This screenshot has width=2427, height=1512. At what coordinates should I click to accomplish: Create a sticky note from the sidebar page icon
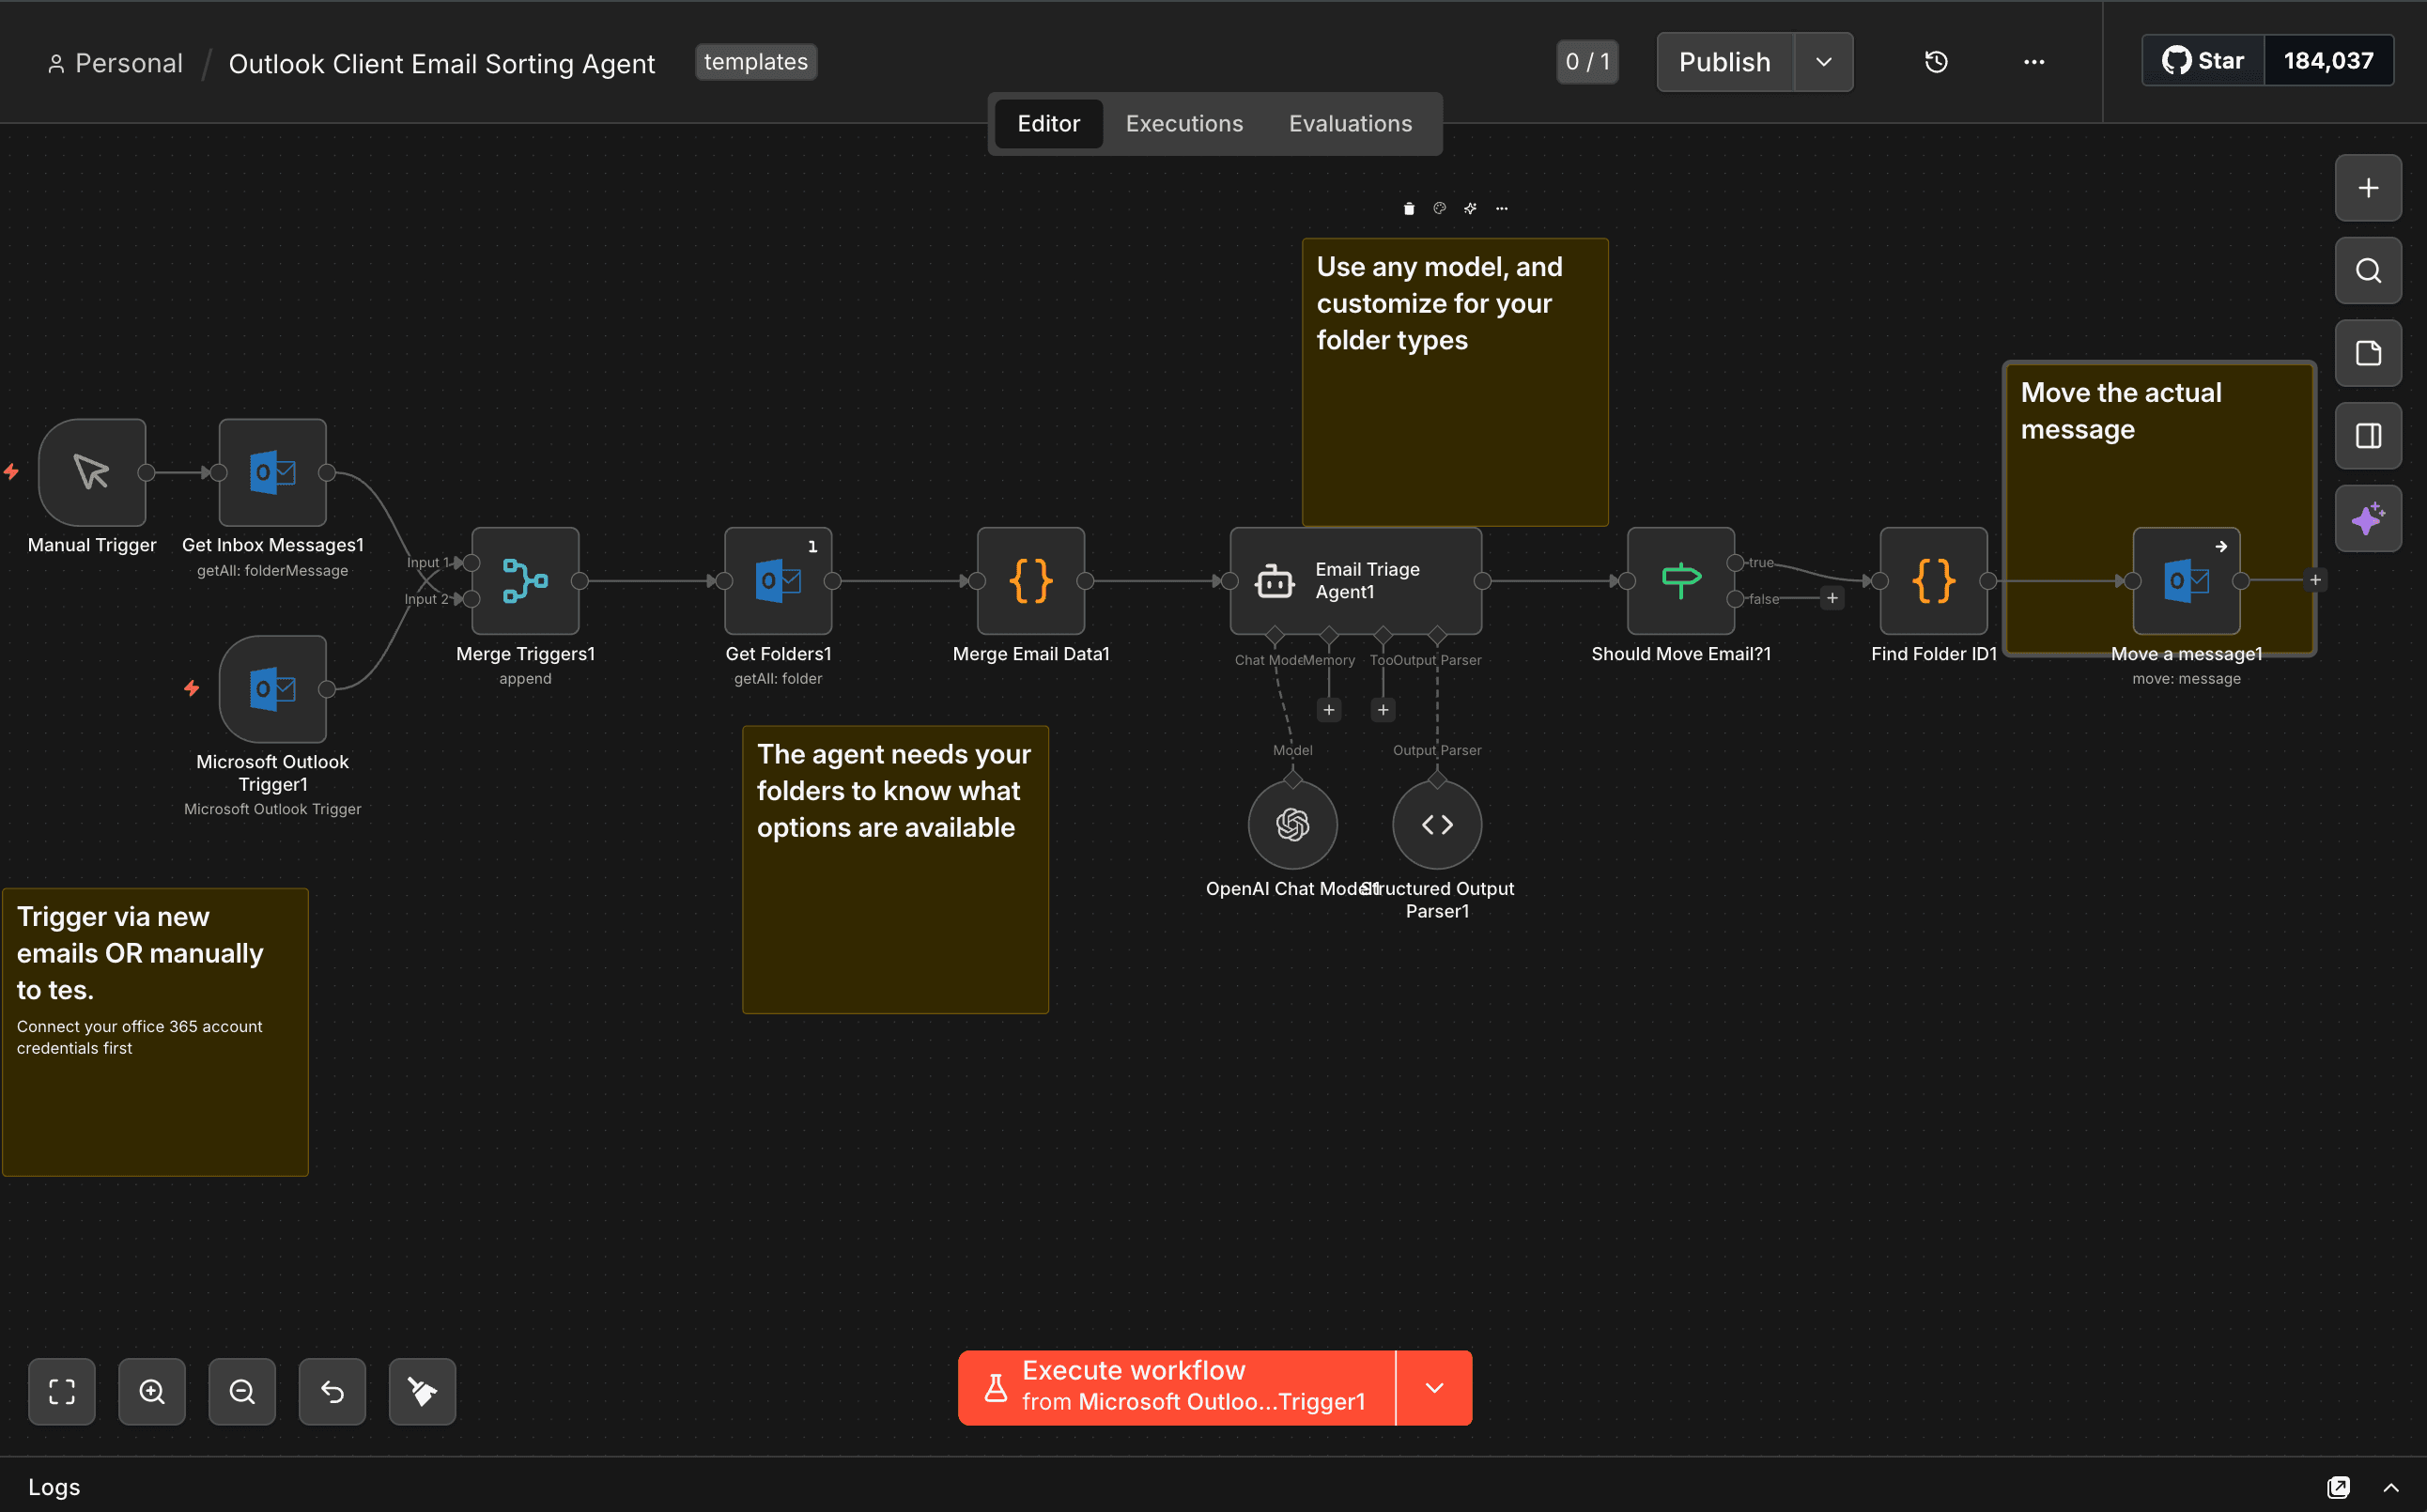[x=2367, y=353]
